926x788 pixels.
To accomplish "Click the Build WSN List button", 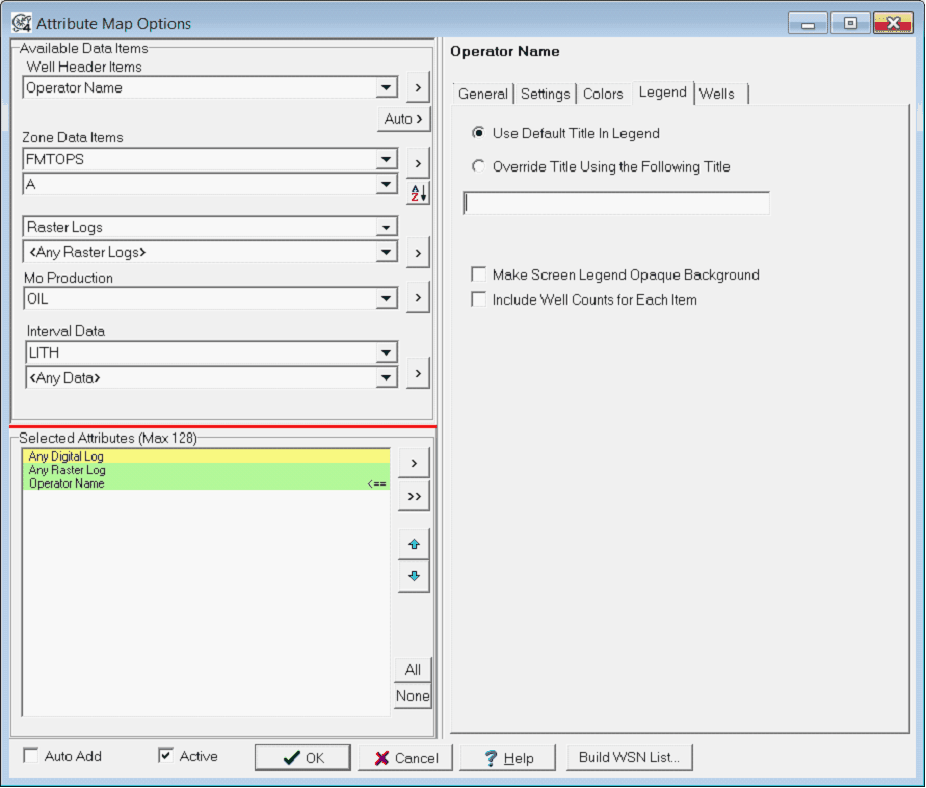I will tap(629, 757).
